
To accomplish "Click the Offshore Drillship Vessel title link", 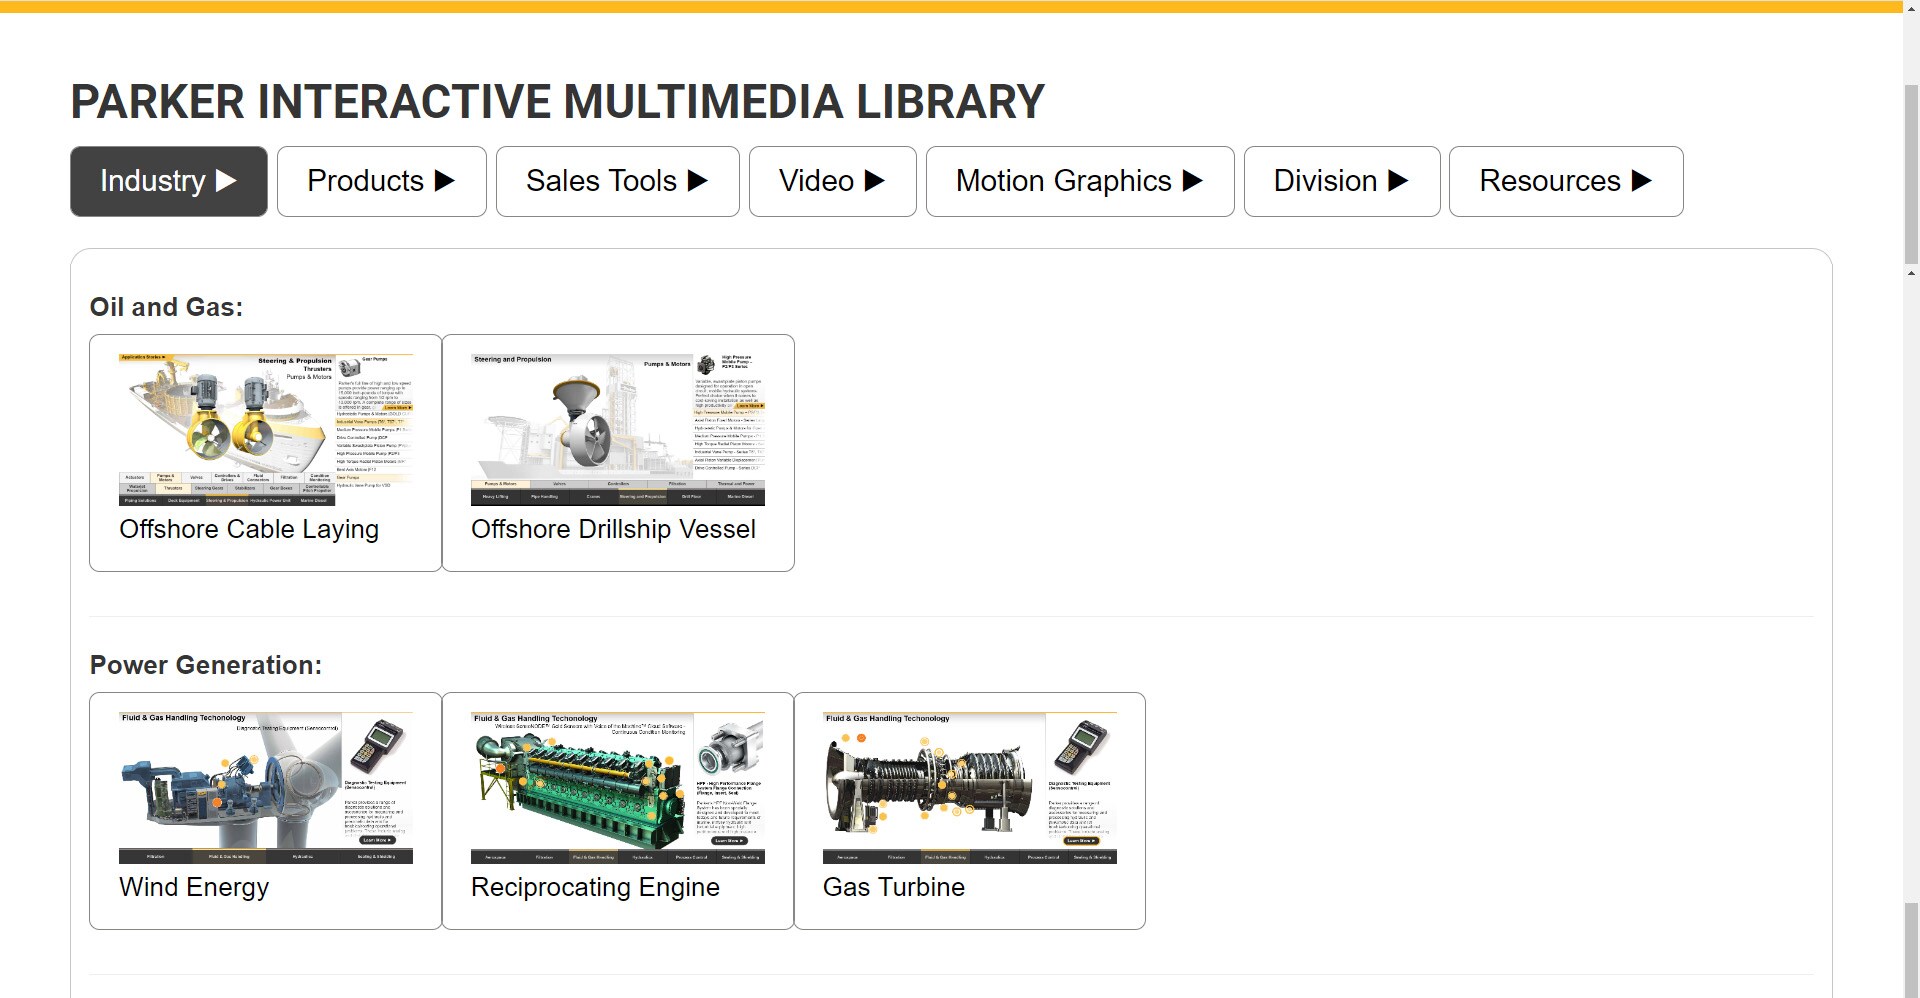I will click(613, 529).
